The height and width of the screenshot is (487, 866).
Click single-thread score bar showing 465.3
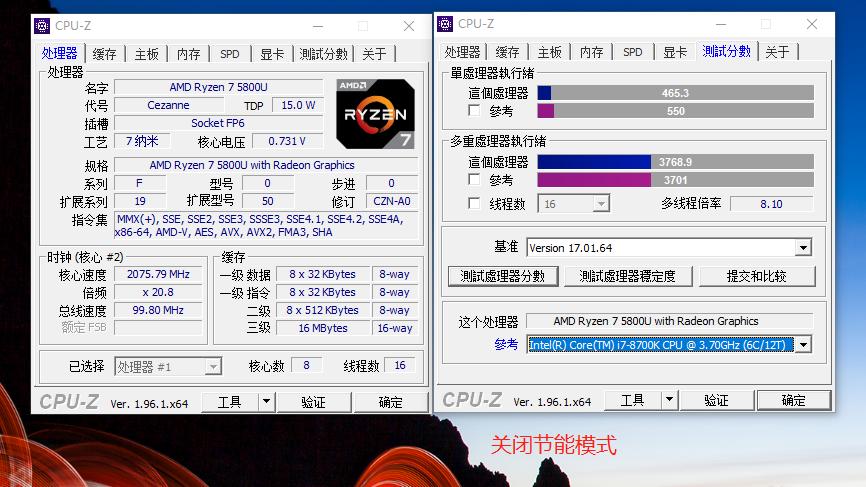point(675,93)
